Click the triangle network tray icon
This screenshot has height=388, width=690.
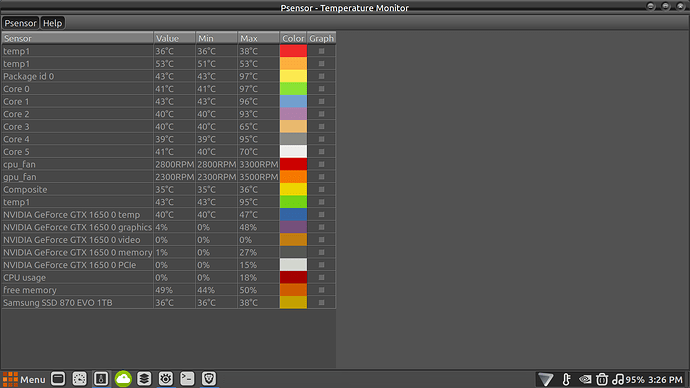546,379
